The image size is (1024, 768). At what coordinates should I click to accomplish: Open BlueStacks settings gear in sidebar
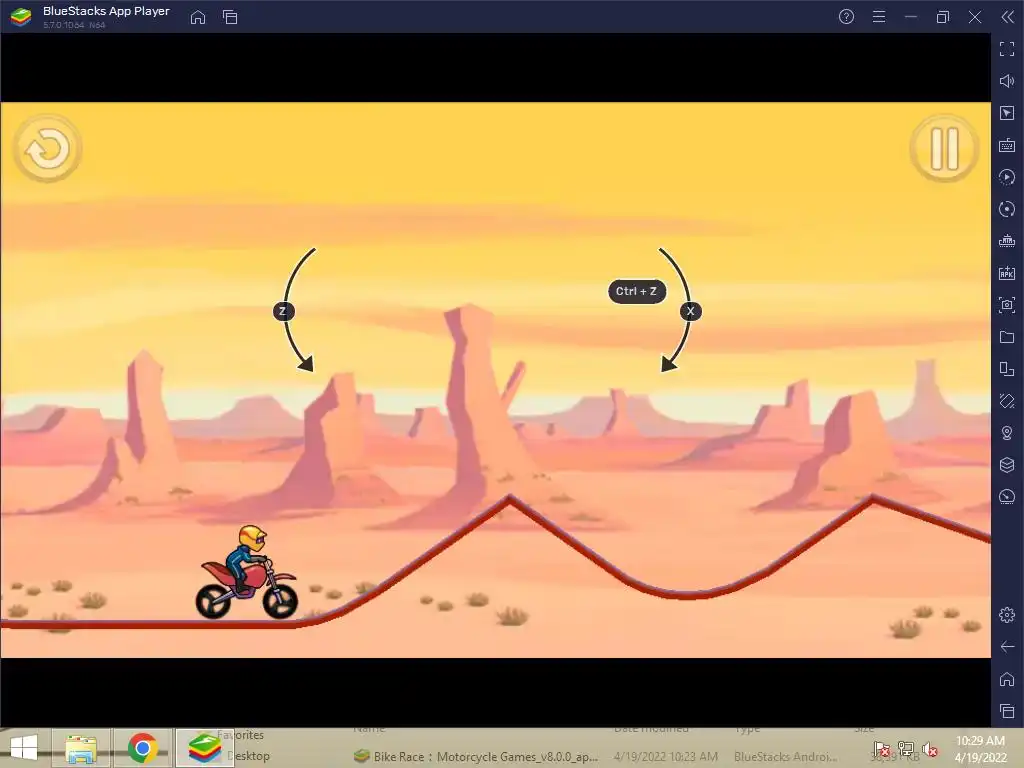tap(1007, 615)
